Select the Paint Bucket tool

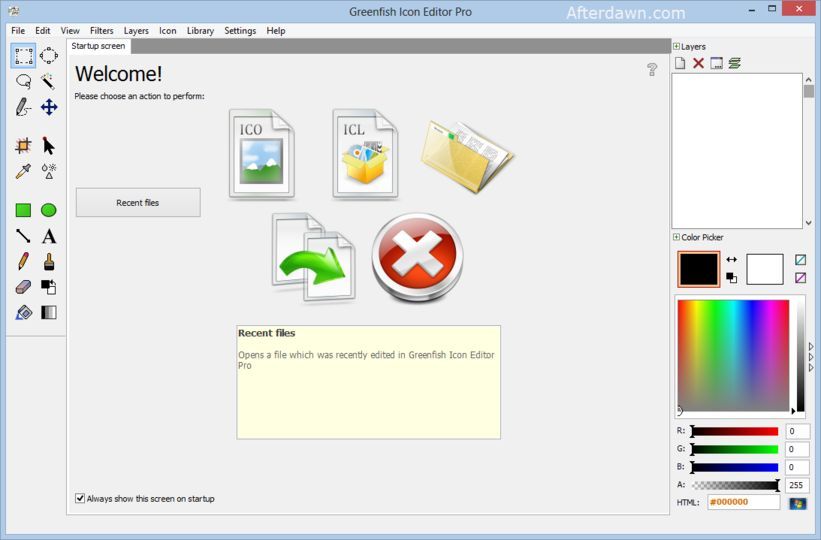pyautogui.click(x=24, y=313)
